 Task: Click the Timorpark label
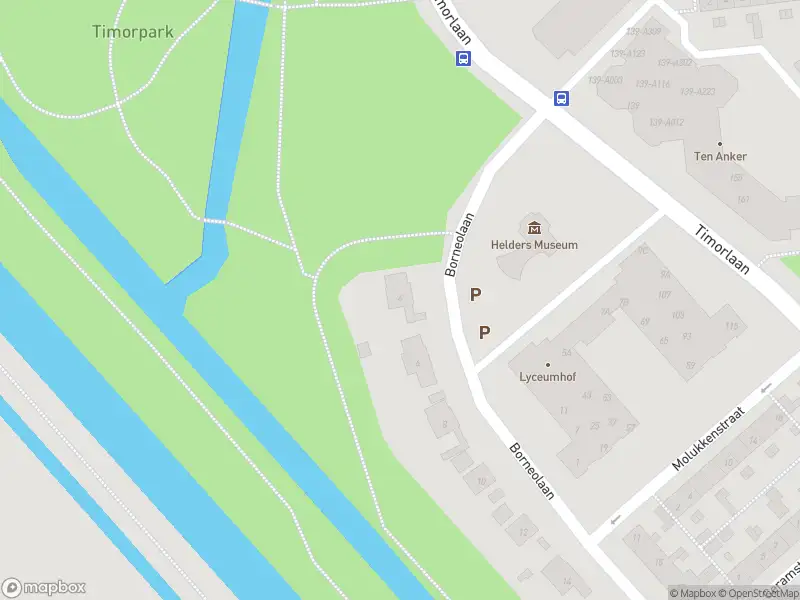click(133, 32)
